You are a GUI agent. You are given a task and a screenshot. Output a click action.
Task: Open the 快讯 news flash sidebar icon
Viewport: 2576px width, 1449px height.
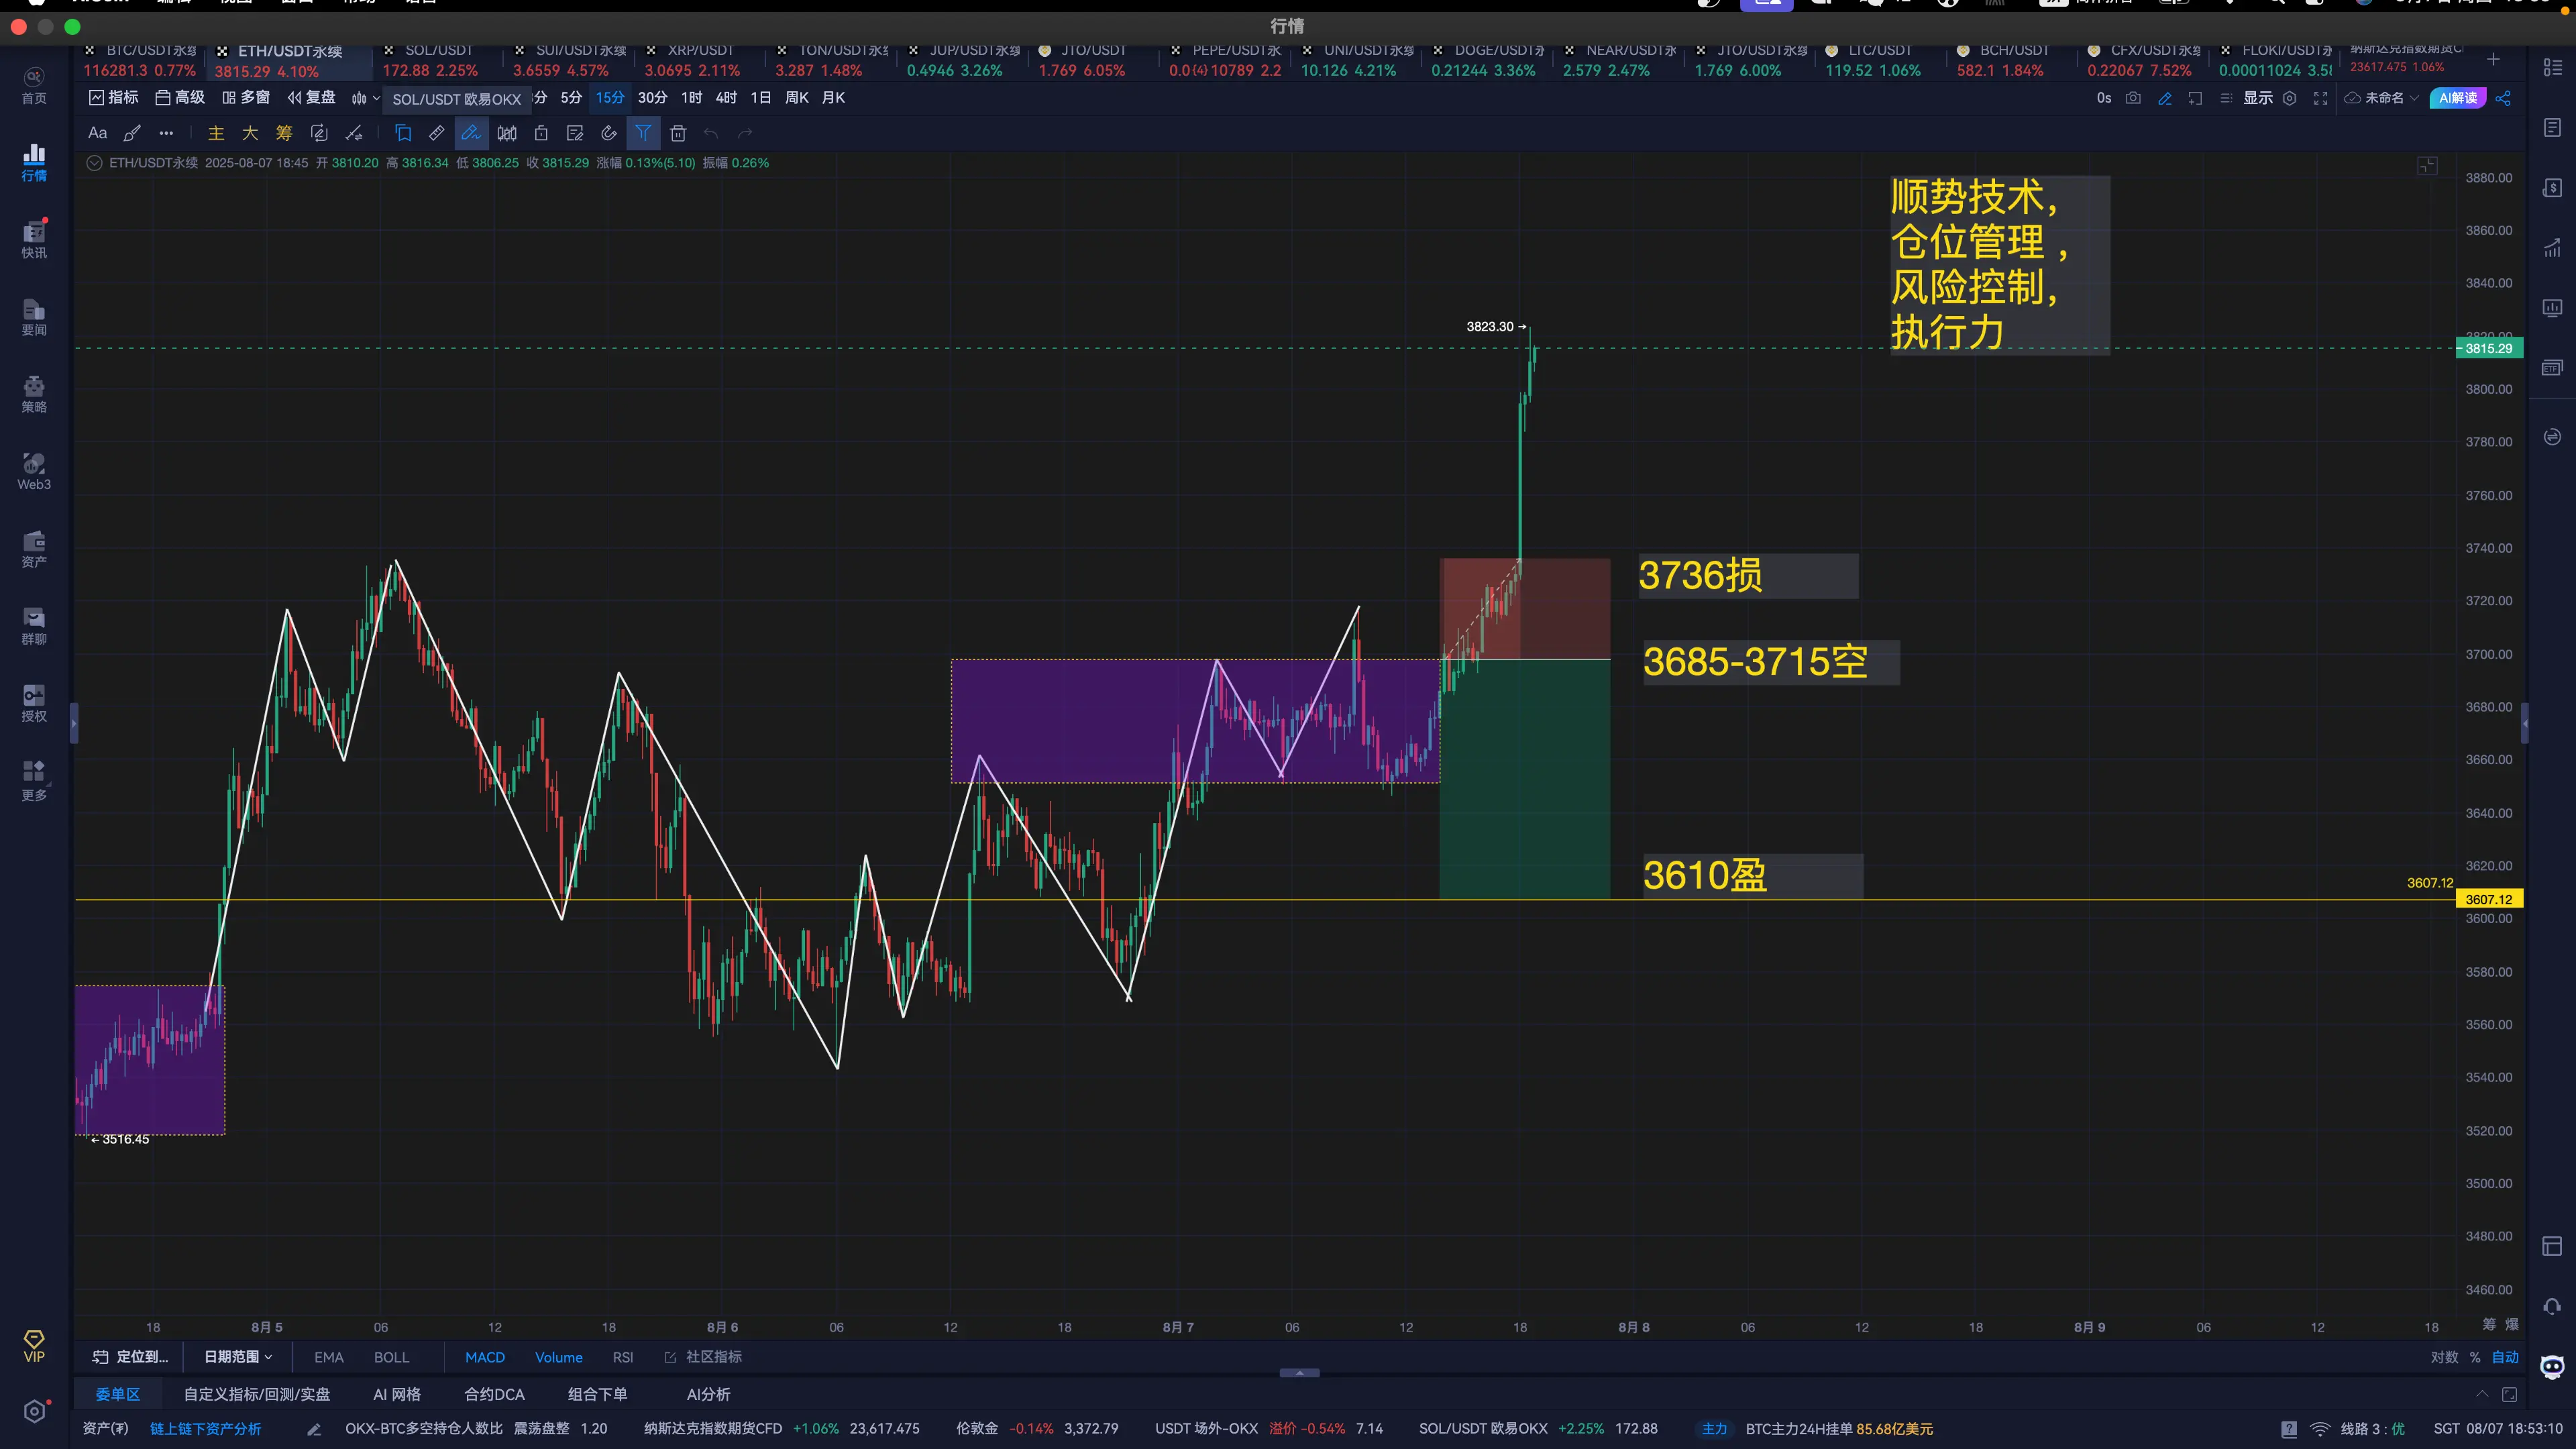34,239
